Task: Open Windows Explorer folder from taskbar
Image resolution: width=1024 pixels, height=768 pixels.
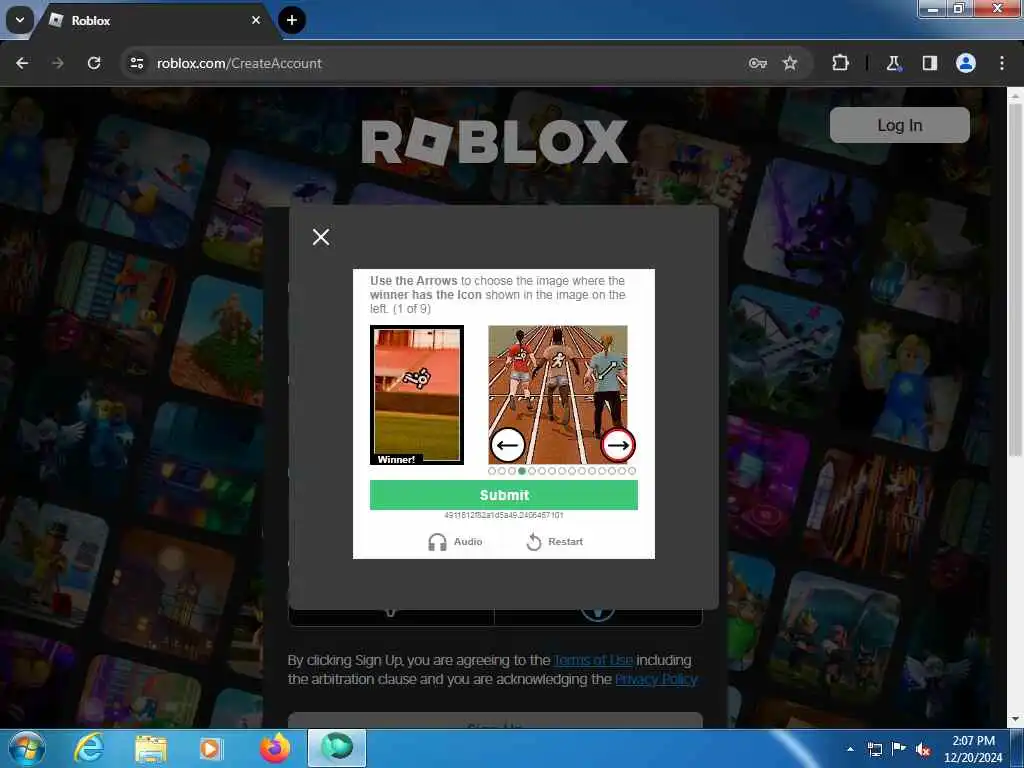Action: point(151,748)
